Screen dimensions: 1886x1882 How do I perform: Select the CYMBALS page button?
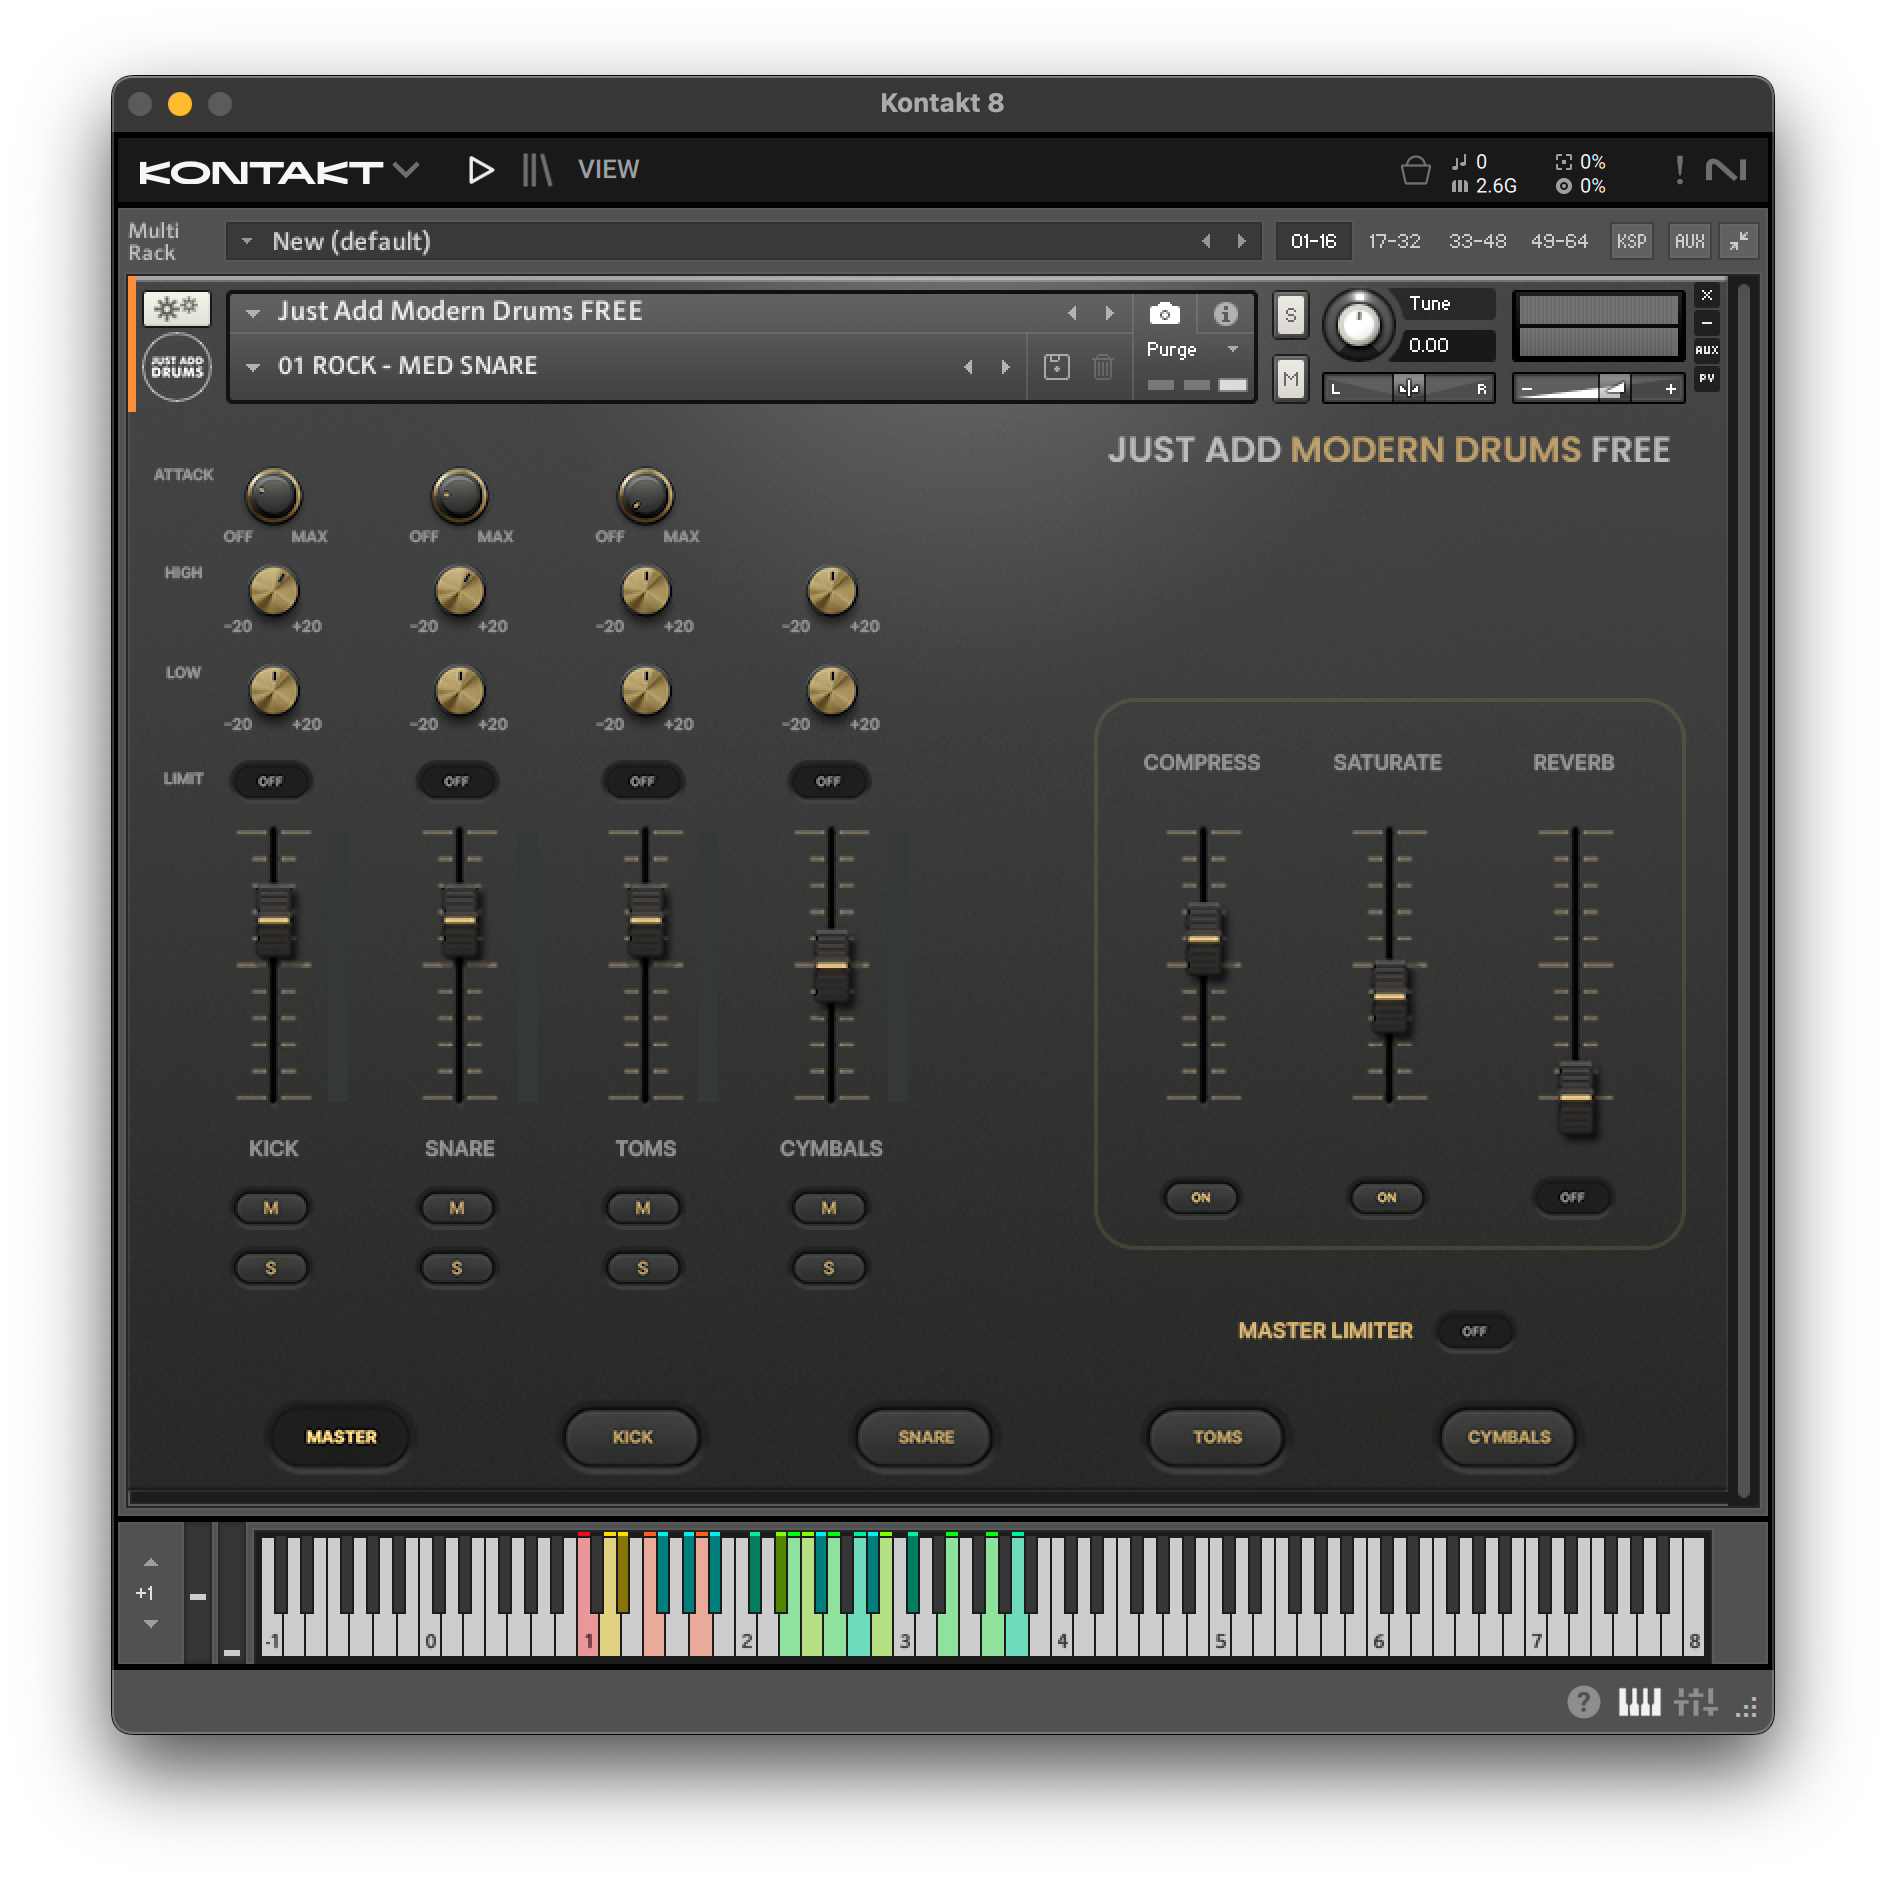1508,1437
